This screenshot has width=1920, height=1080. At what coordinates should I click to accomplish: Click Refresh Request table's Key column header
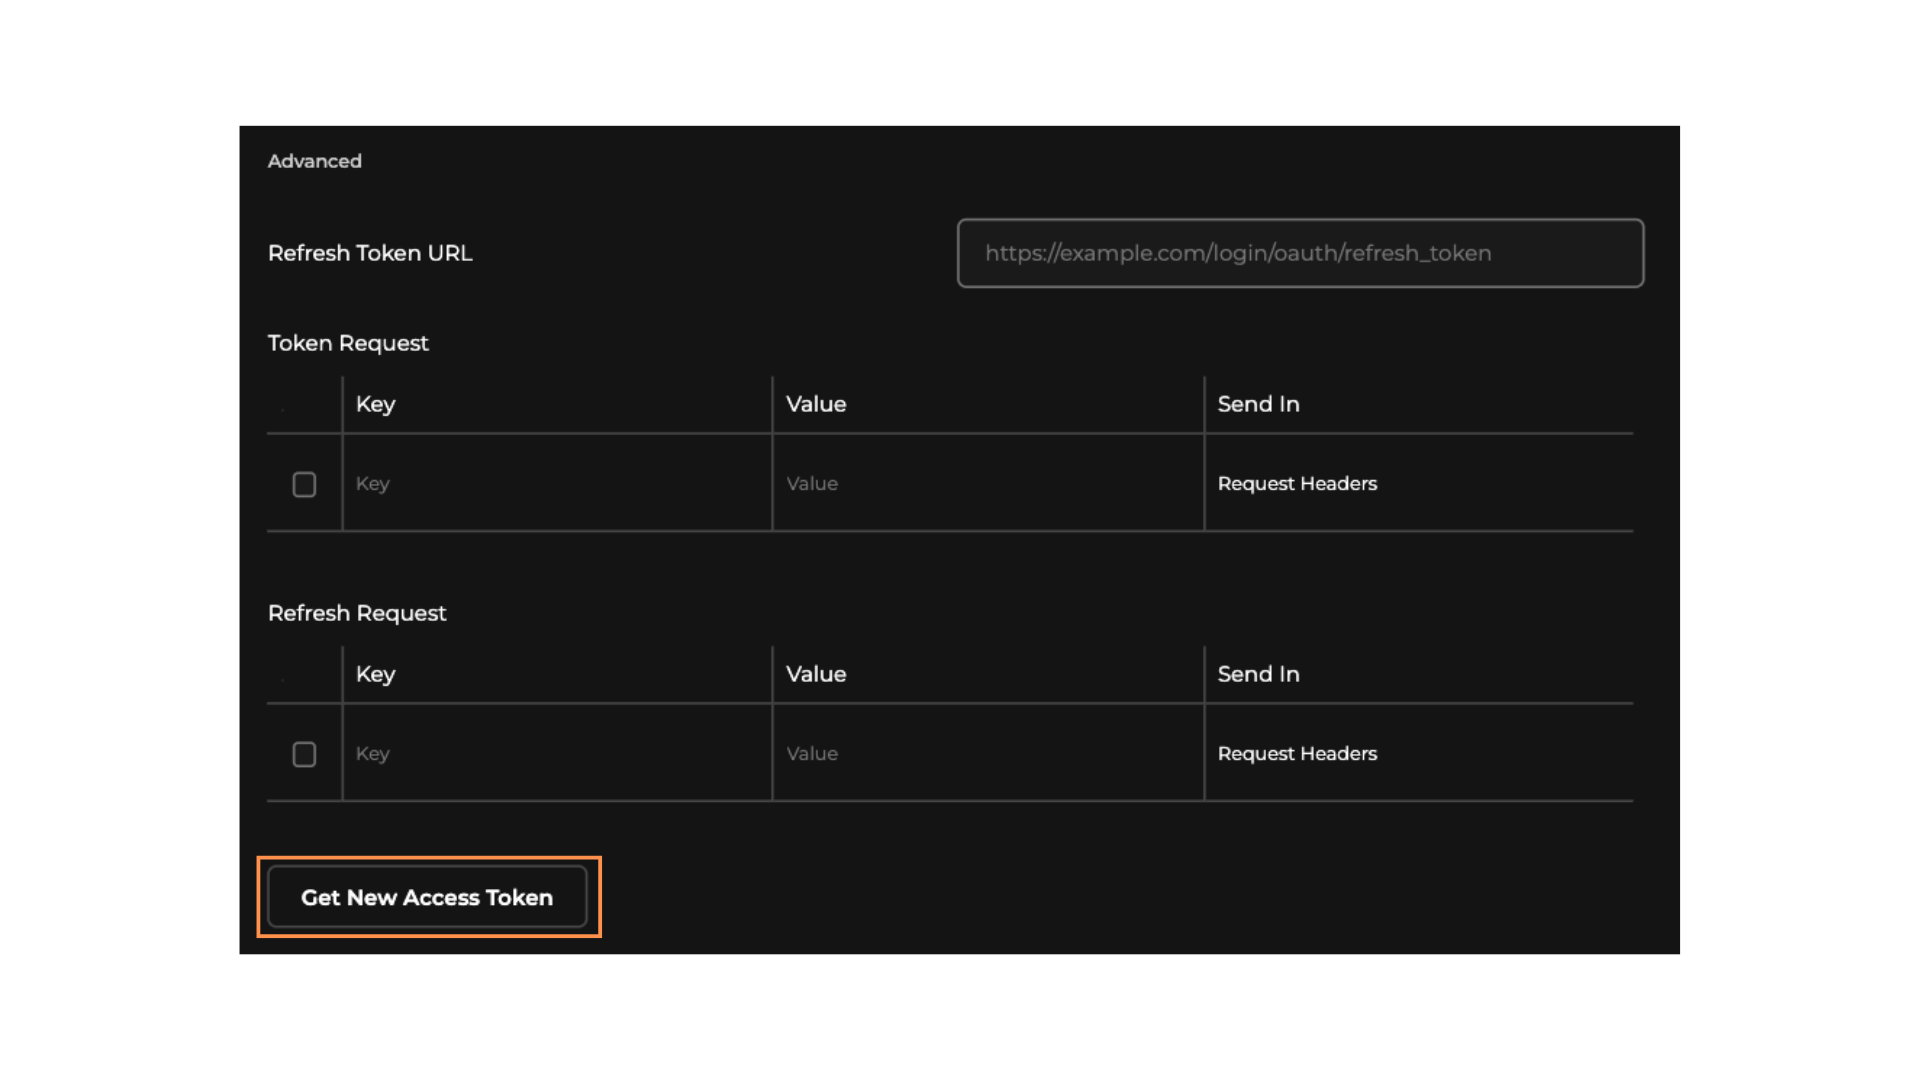(376, 674)
